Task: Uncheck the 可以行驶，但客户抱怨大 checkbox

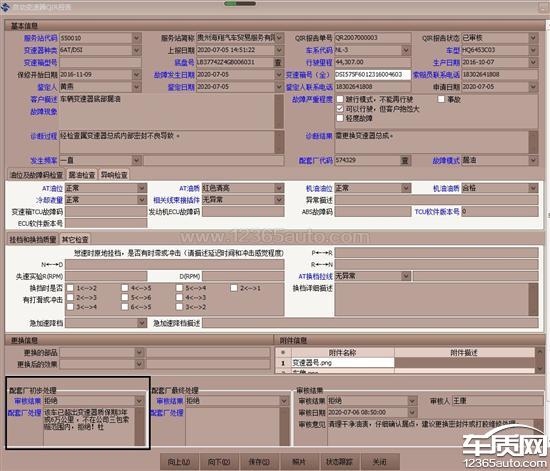Action: click(340, 109)
